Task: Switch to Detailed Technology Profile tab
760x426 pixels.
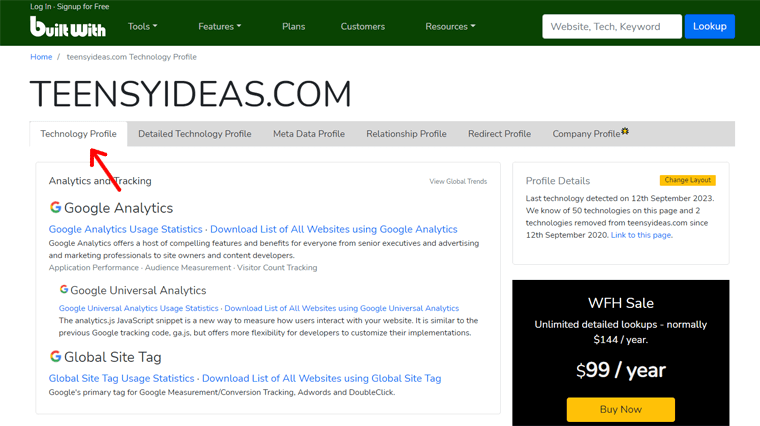Action: [x=194, y=134]
